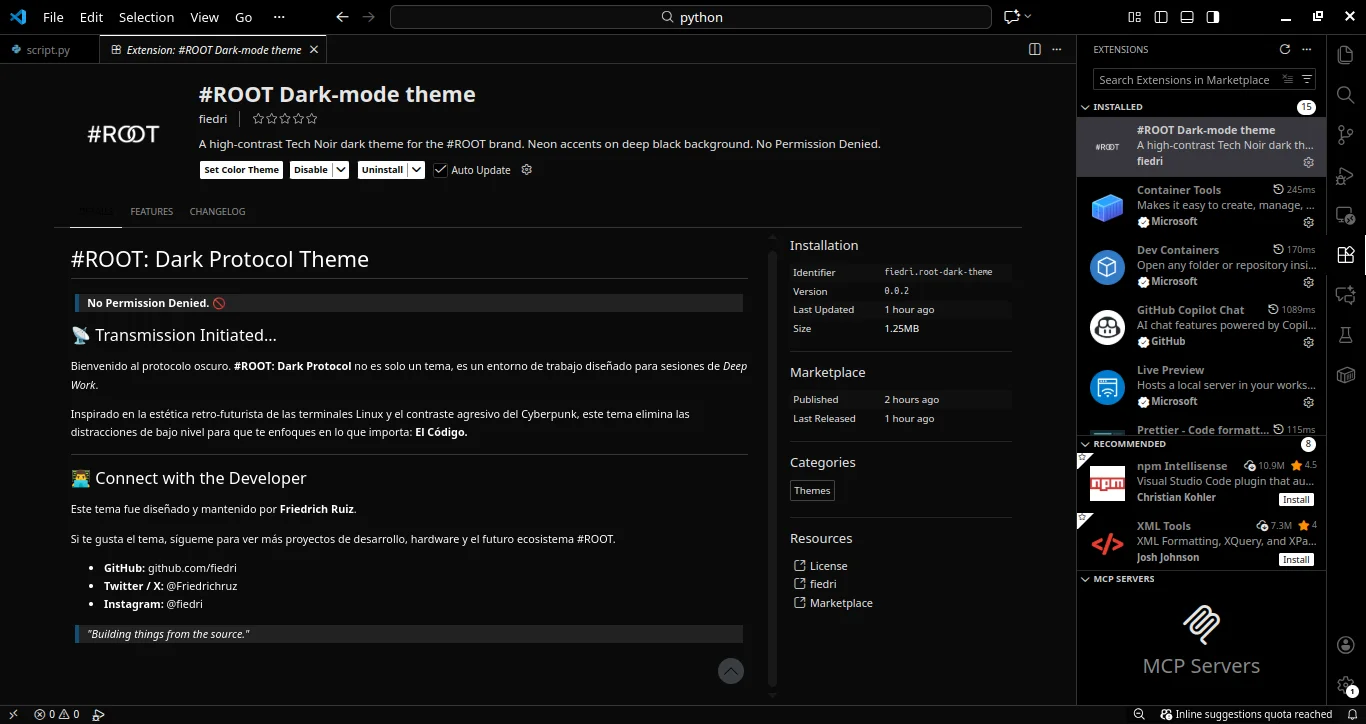Open the Remote Explorer view
The image size is (1366, 724).
point(1346,215)
